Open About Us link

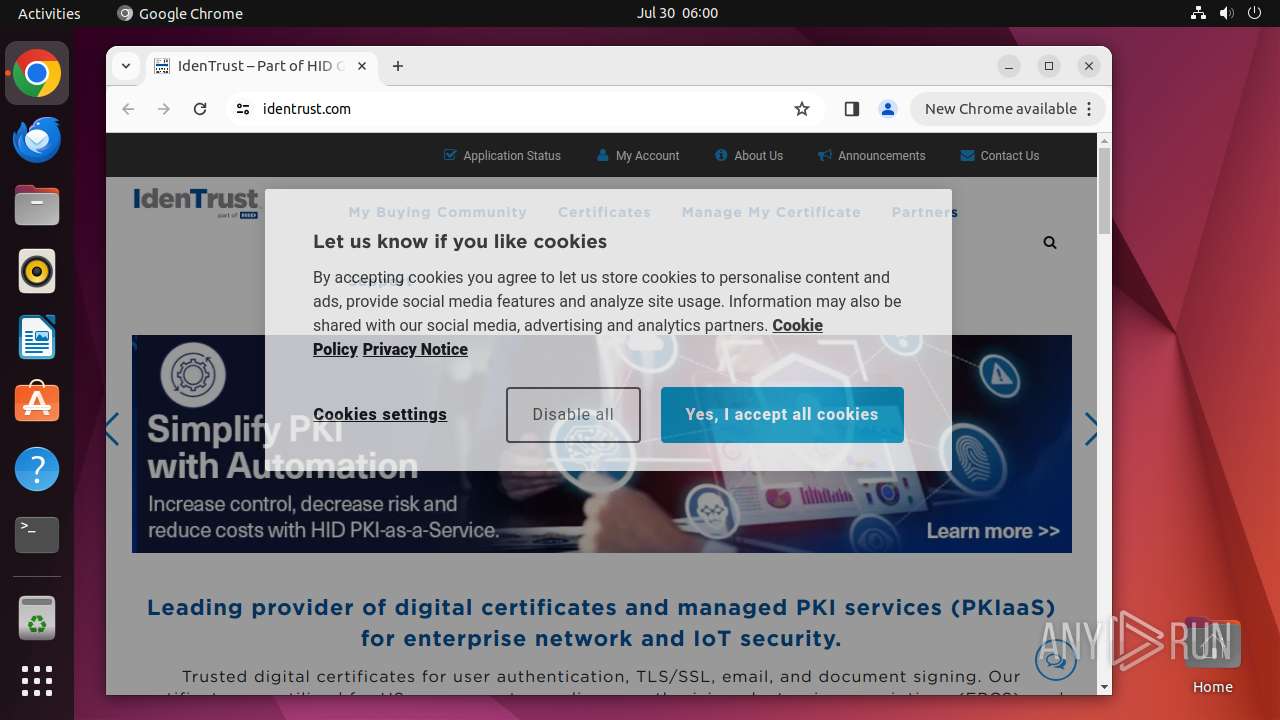pos(749,156)
